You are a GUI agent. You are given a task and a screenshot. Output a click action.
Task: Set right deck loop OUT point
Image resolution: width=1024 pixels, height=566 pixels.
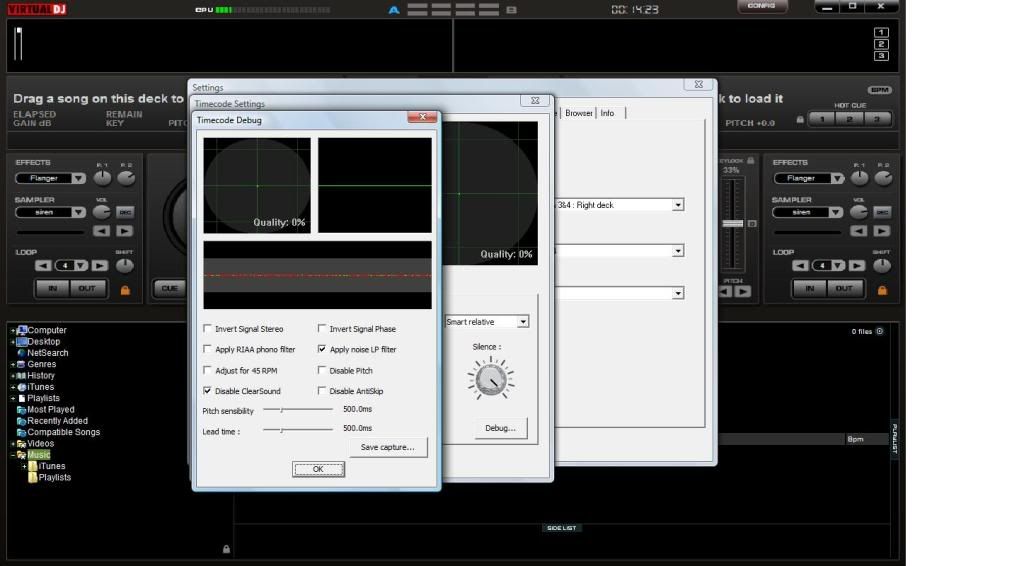[844, 288]
